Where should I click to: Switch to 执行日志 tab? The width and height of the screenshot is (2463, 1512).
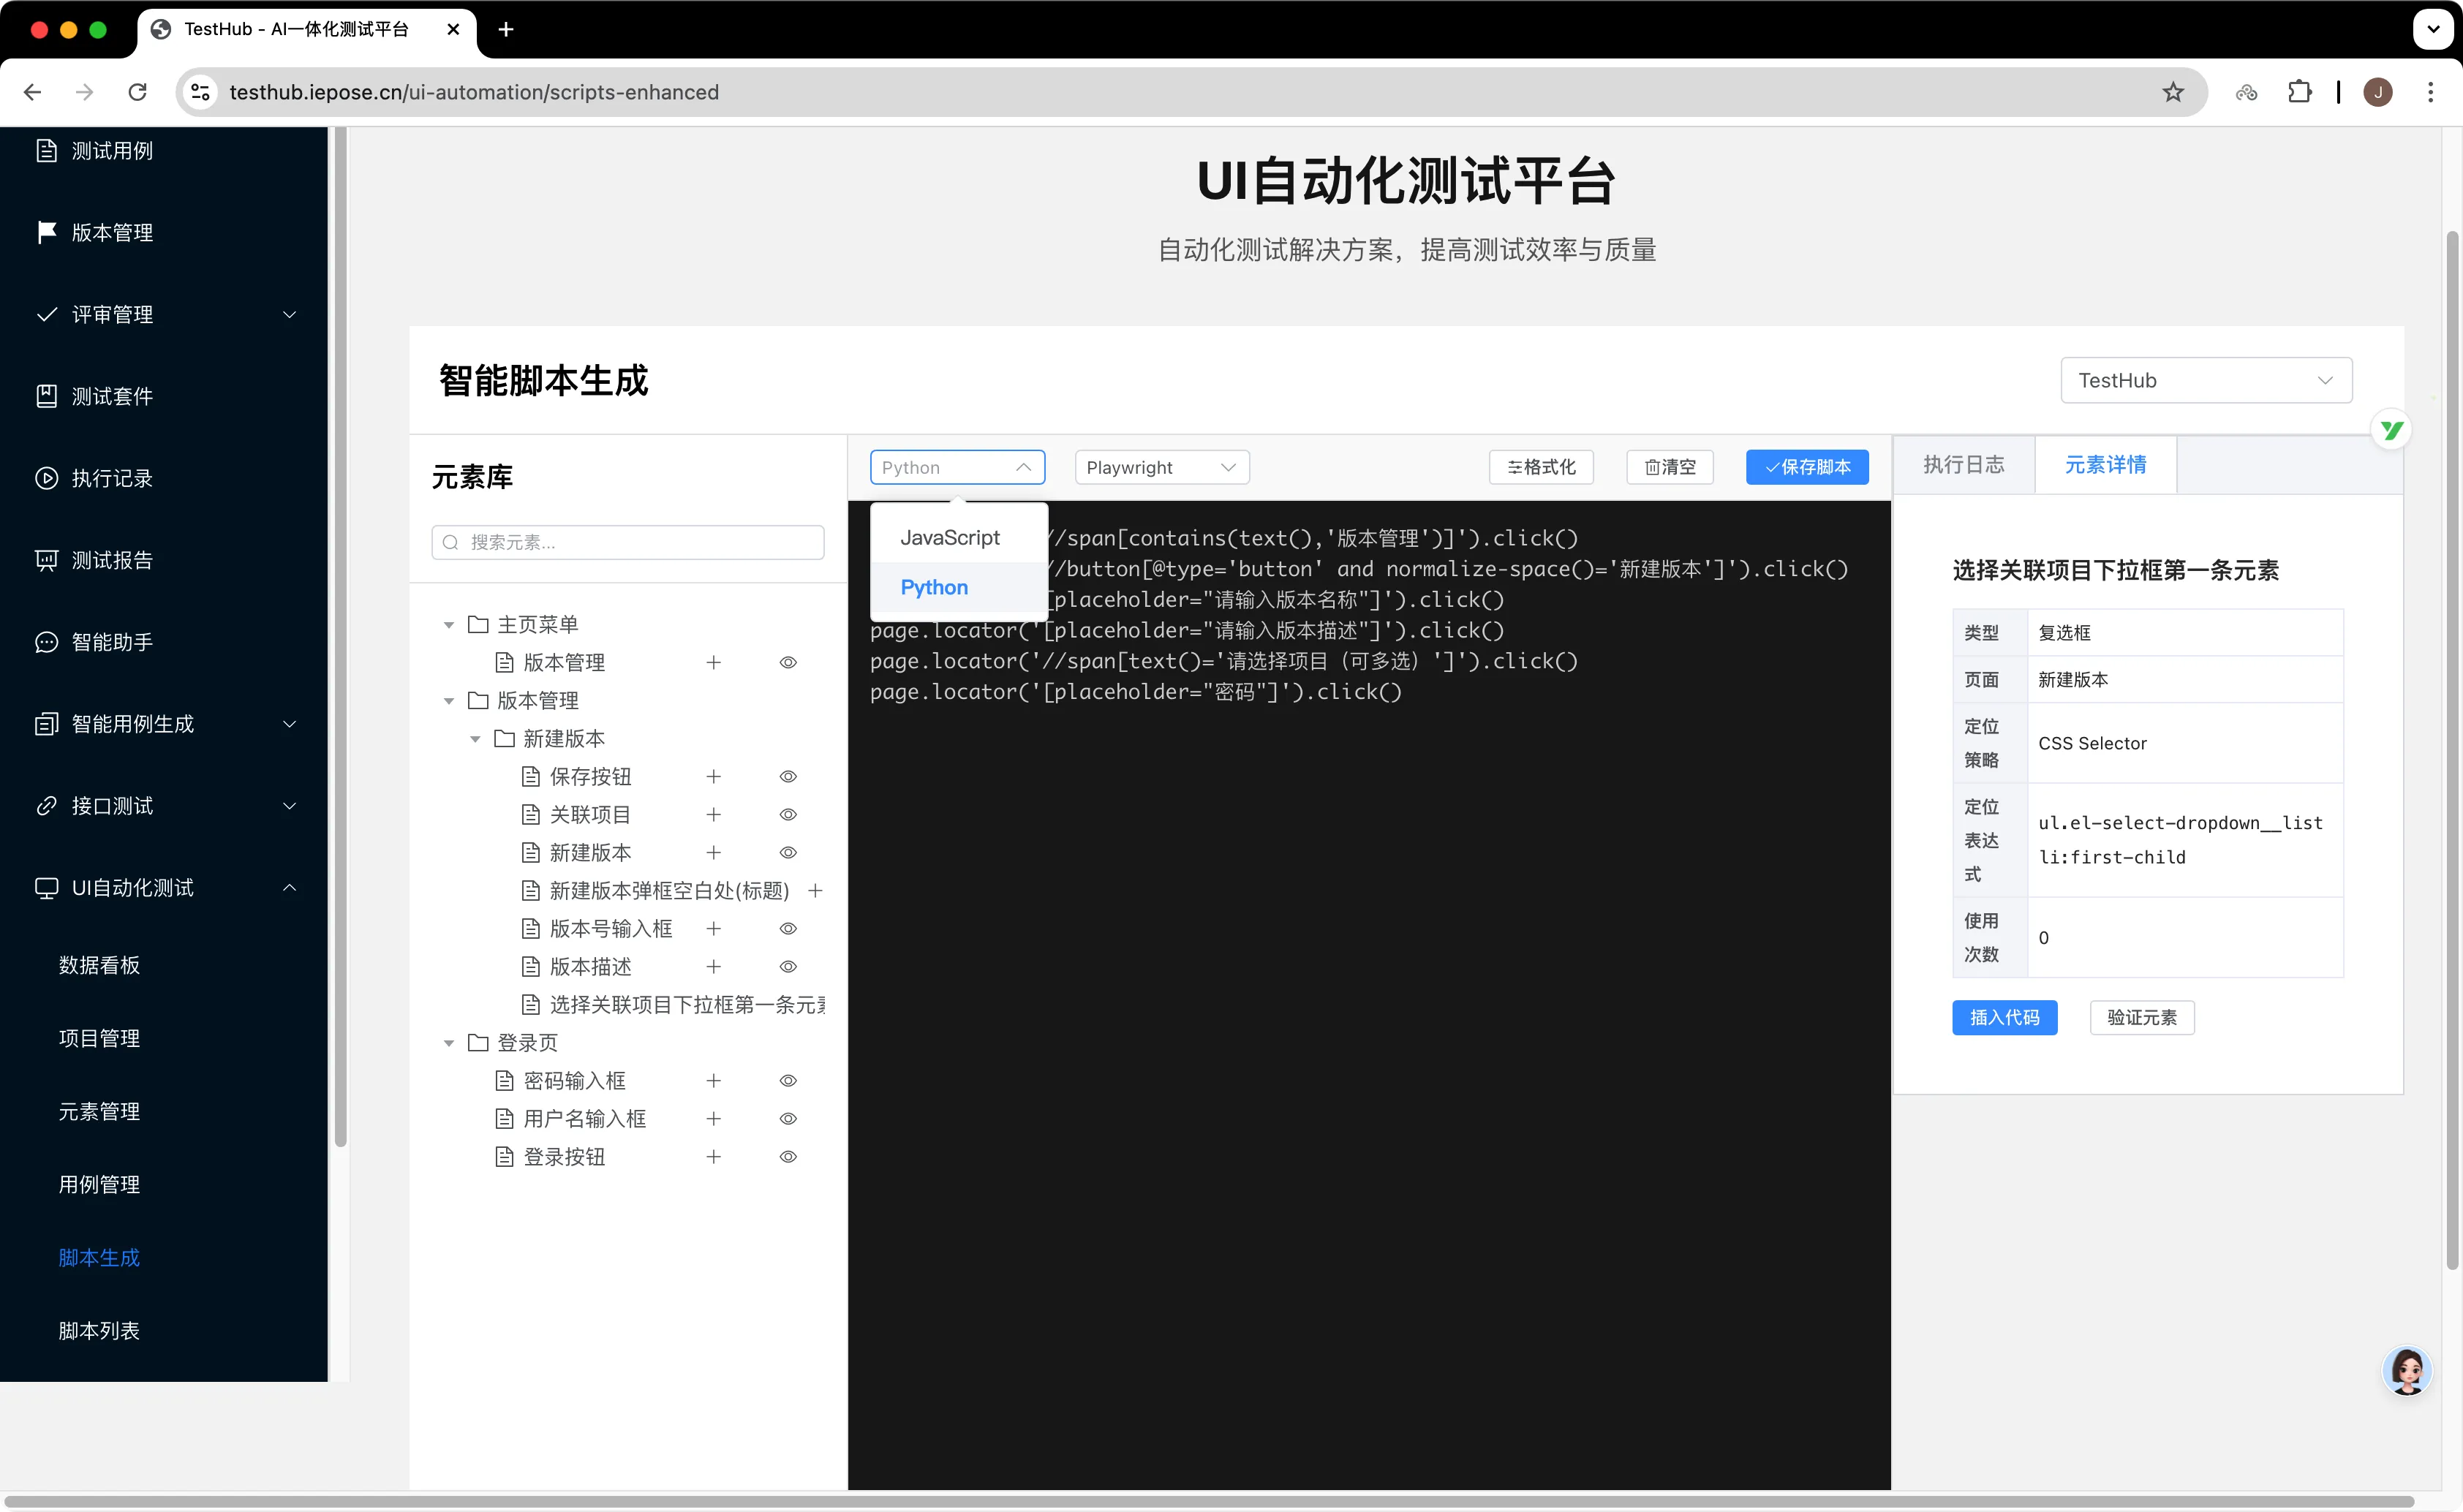pyautogui.click(x=1963, y=464)
